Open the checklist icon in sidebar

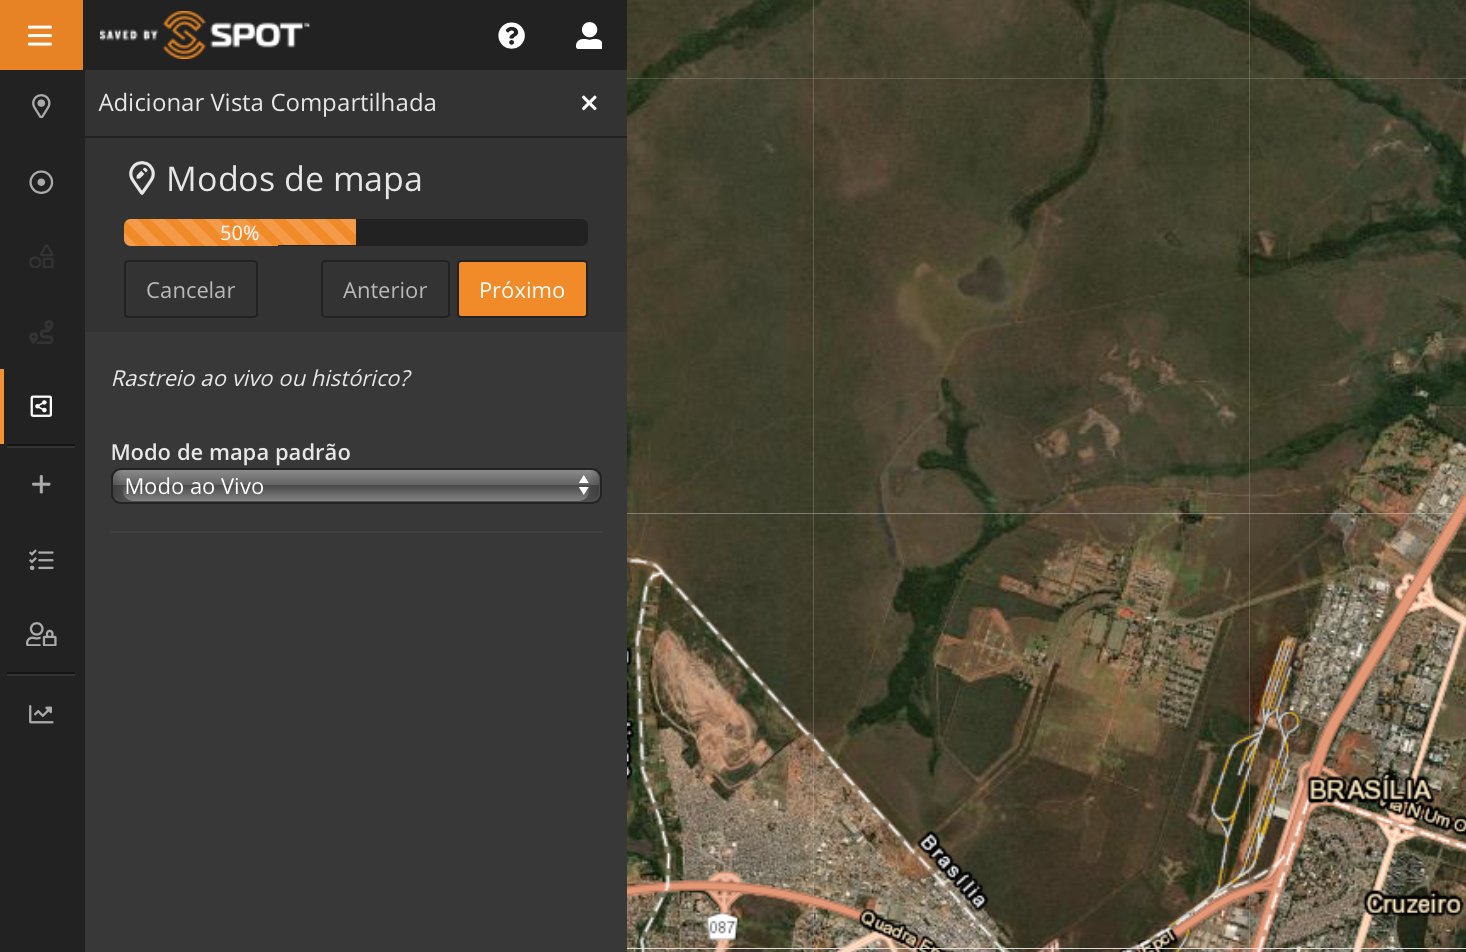click(x=41, y=560)
